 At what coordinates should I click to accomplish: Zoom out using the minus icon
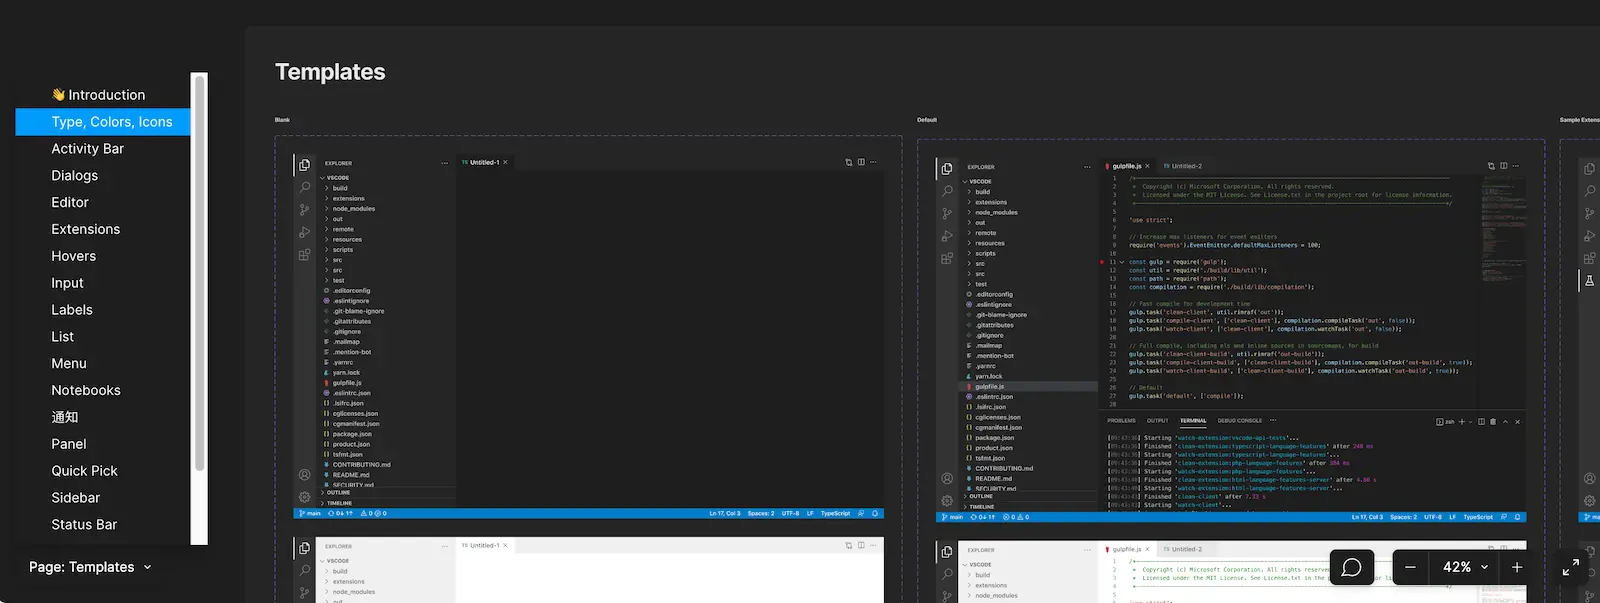1410,567
